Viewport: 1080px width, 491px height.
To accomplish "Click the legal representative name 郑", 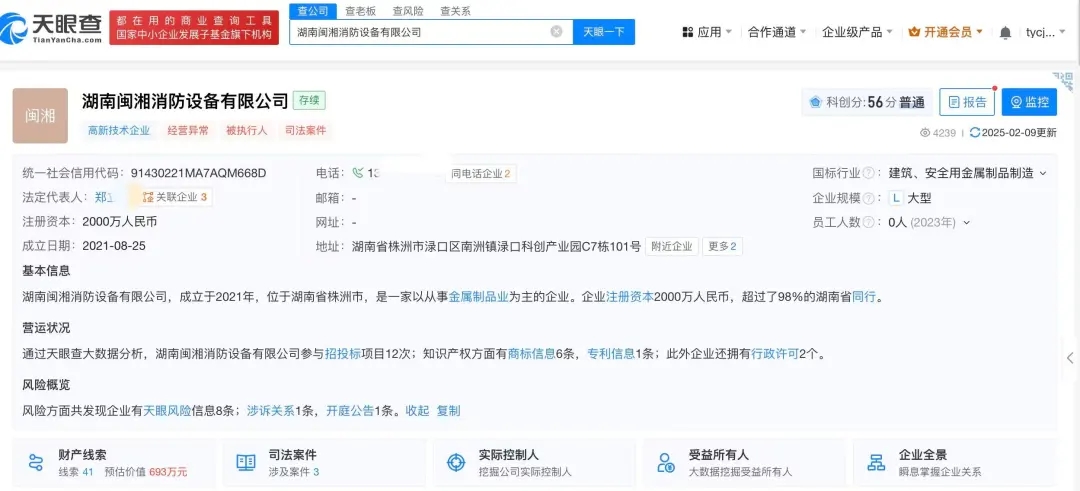I will pyautogui.click(x=101, y=197).
